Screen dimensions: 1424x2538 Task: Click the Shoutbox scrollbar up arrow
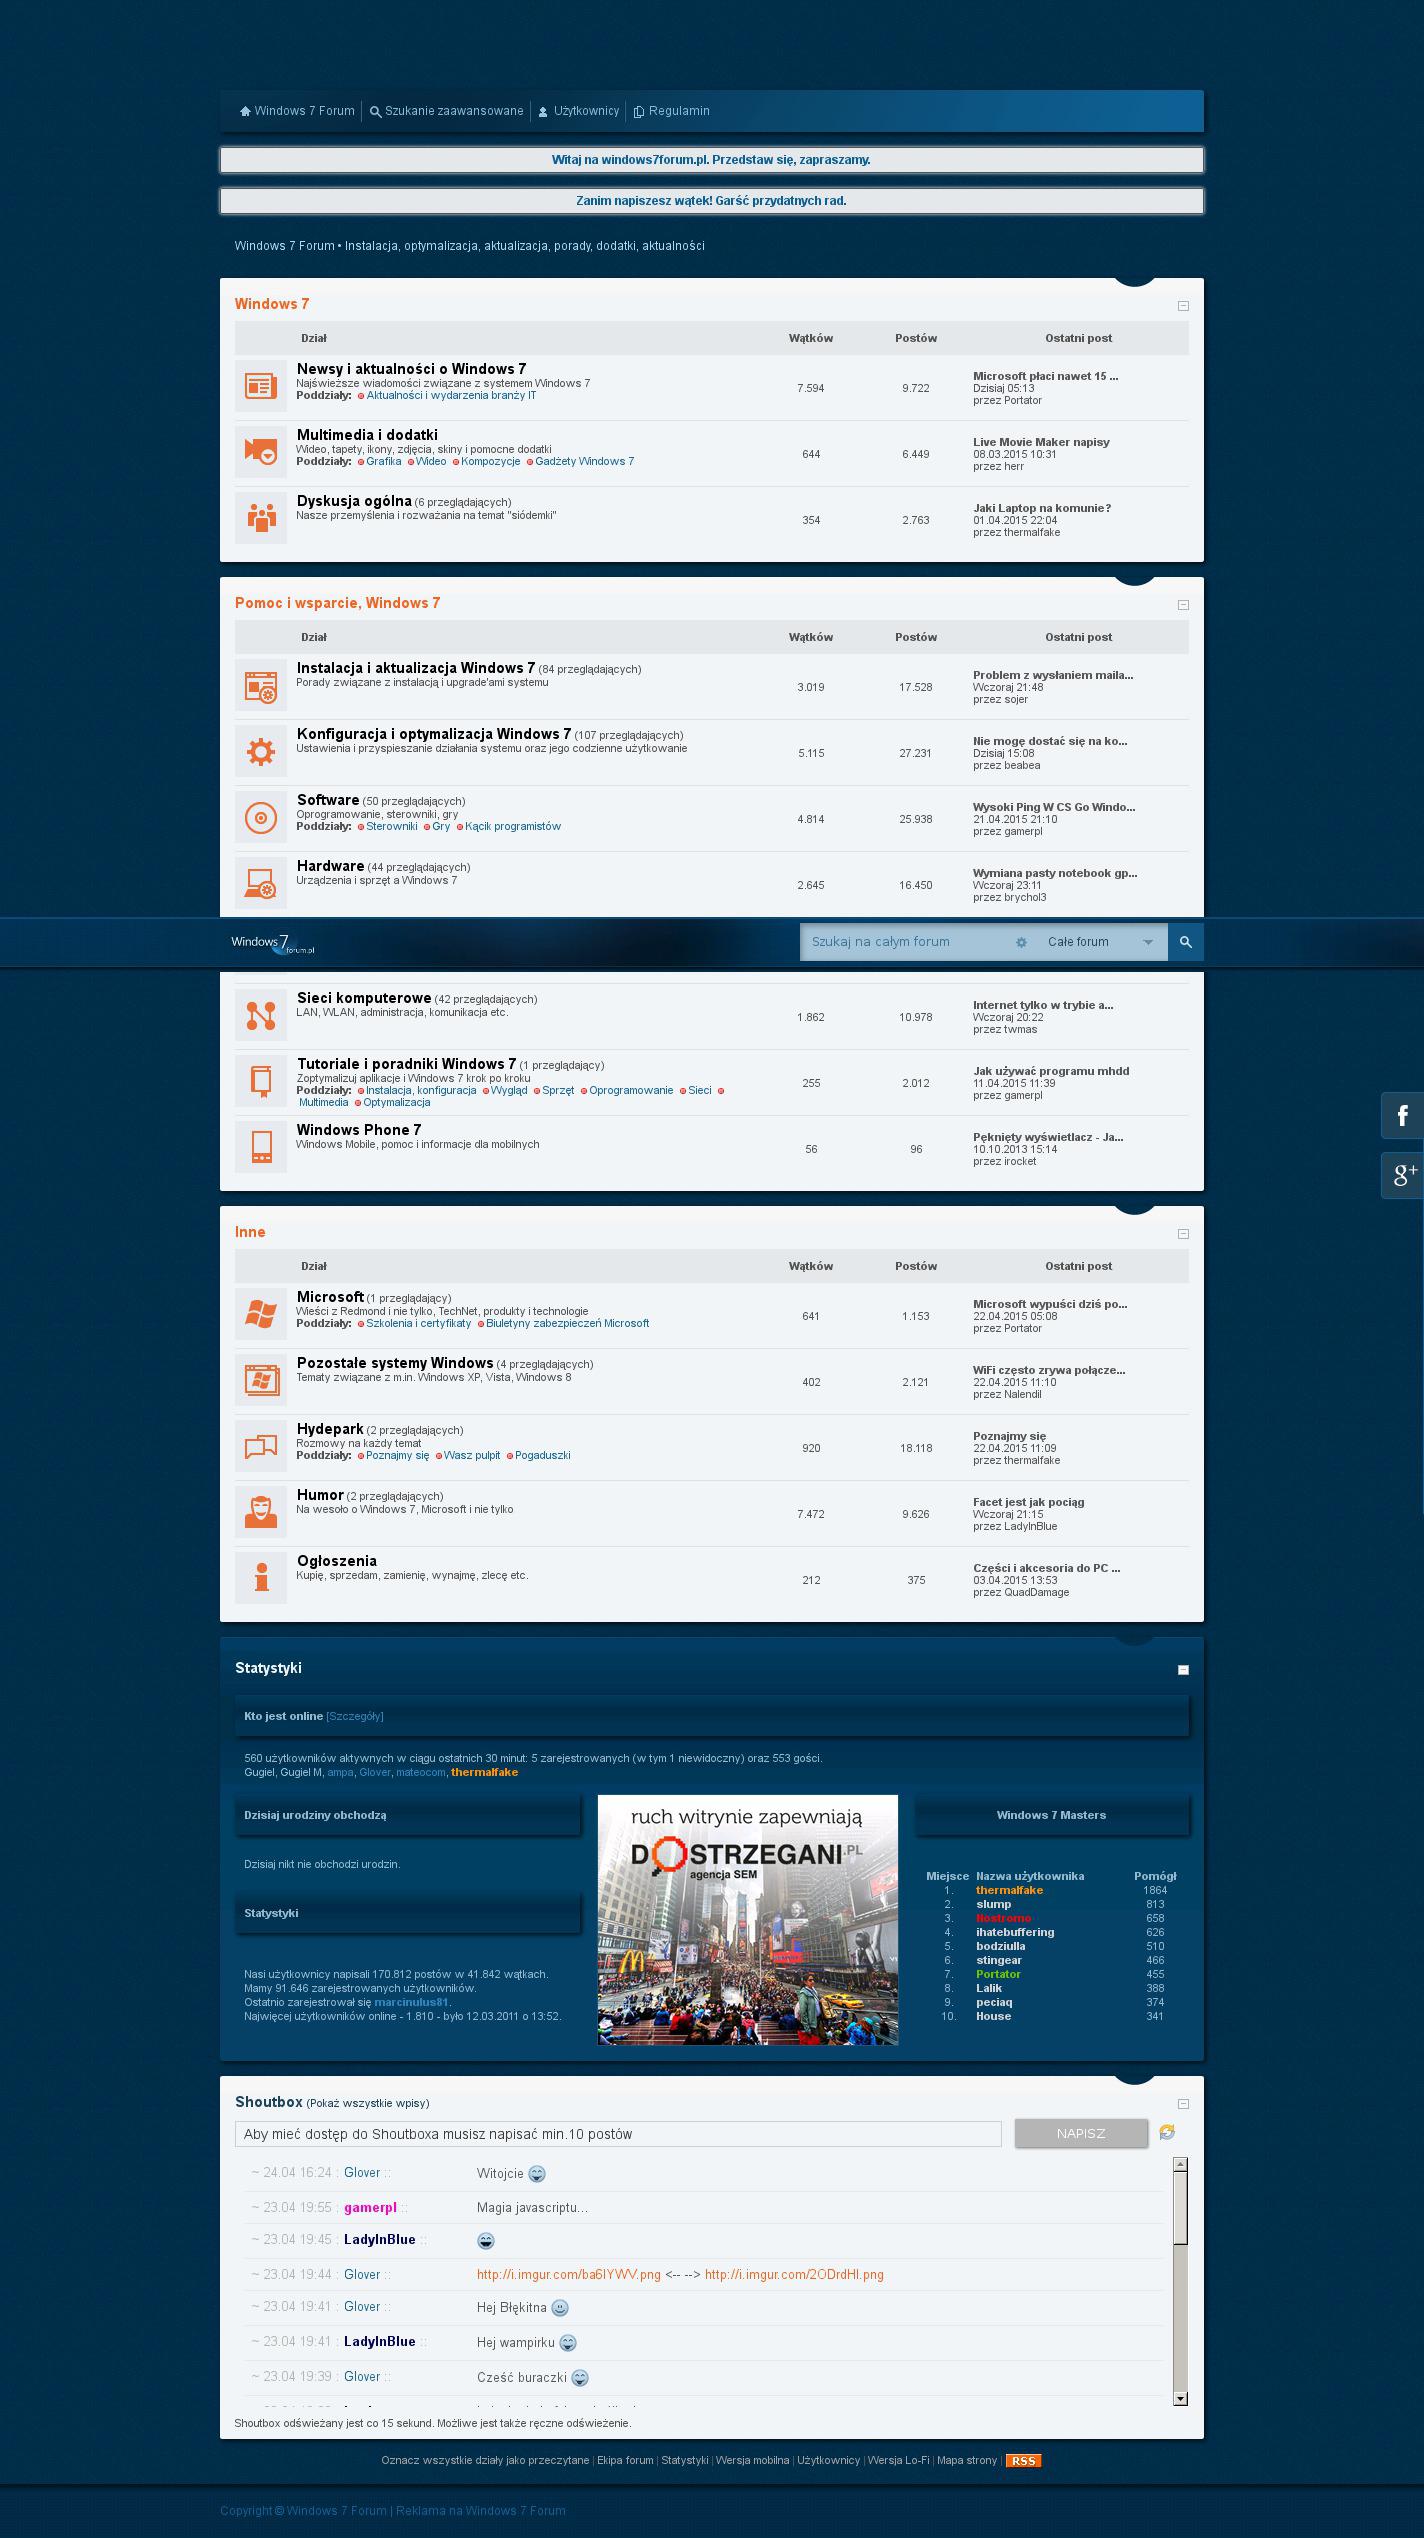point(1180,2164)
